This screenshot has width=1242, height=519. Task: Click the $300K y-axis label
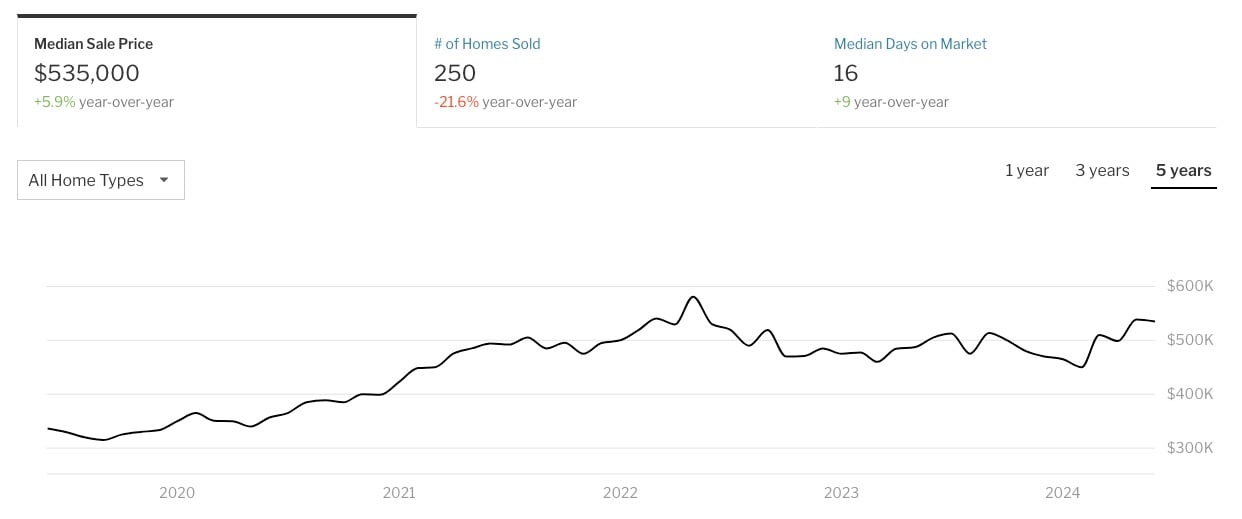[x=1190, y=448]
